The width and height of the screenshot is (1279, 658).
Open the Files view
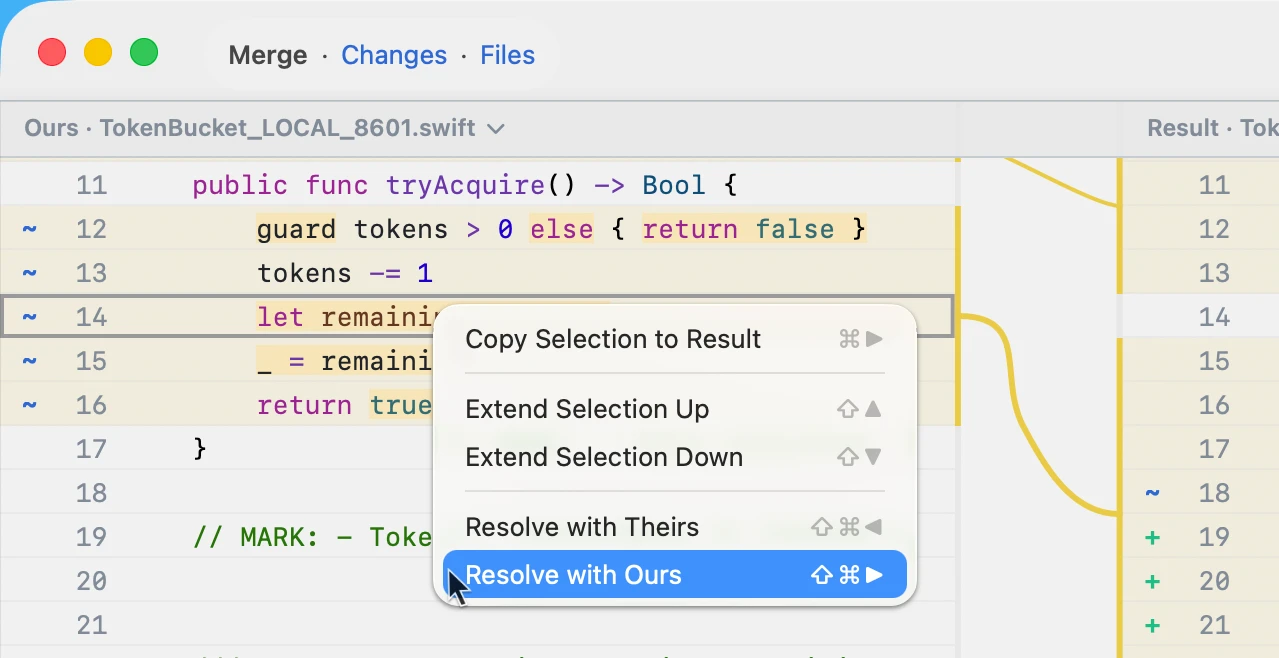[507, 55]
